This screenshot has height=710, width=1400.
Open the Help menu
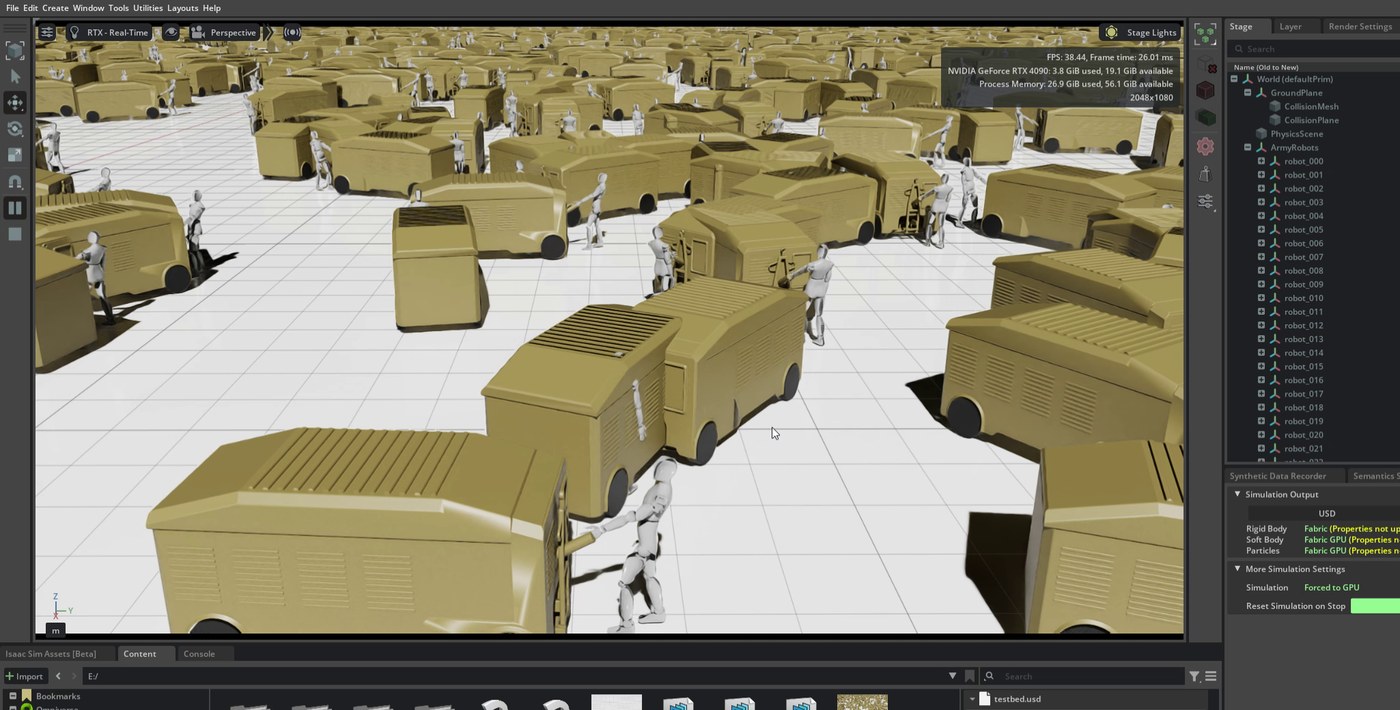pyautogui.click(x=211, y=8)
